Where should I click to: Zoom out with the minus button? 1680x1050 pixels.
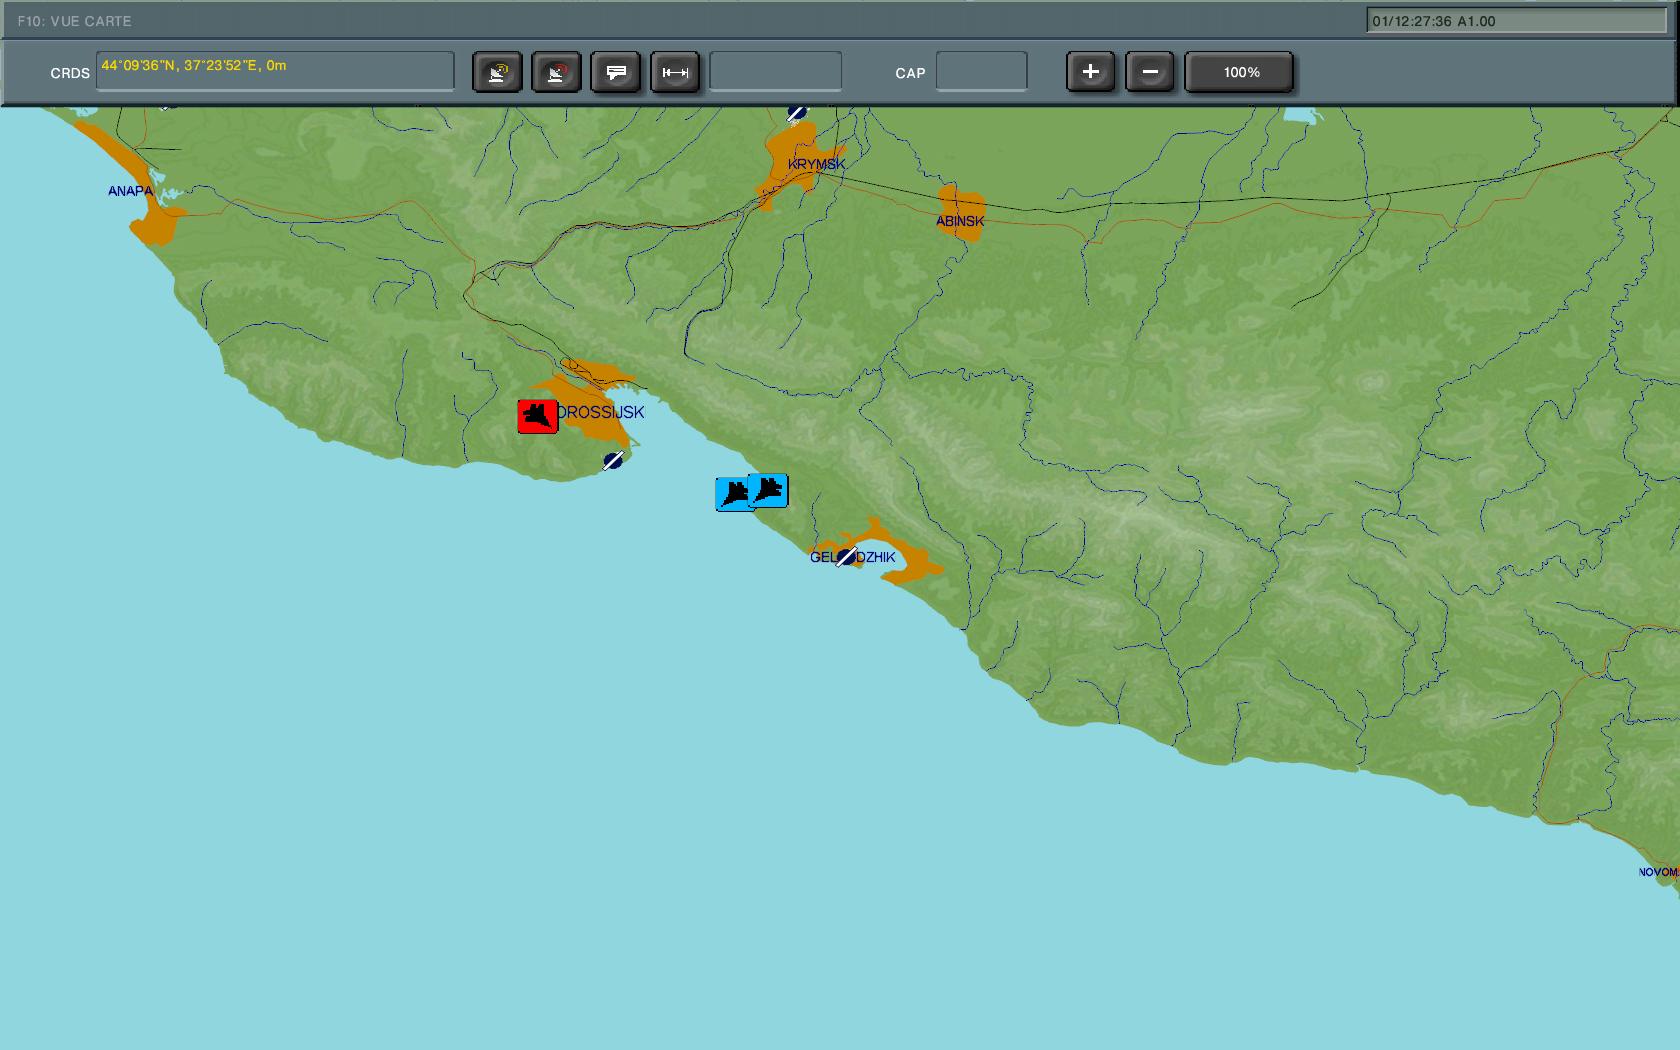pyautogui.click(x=1150, y=72)
